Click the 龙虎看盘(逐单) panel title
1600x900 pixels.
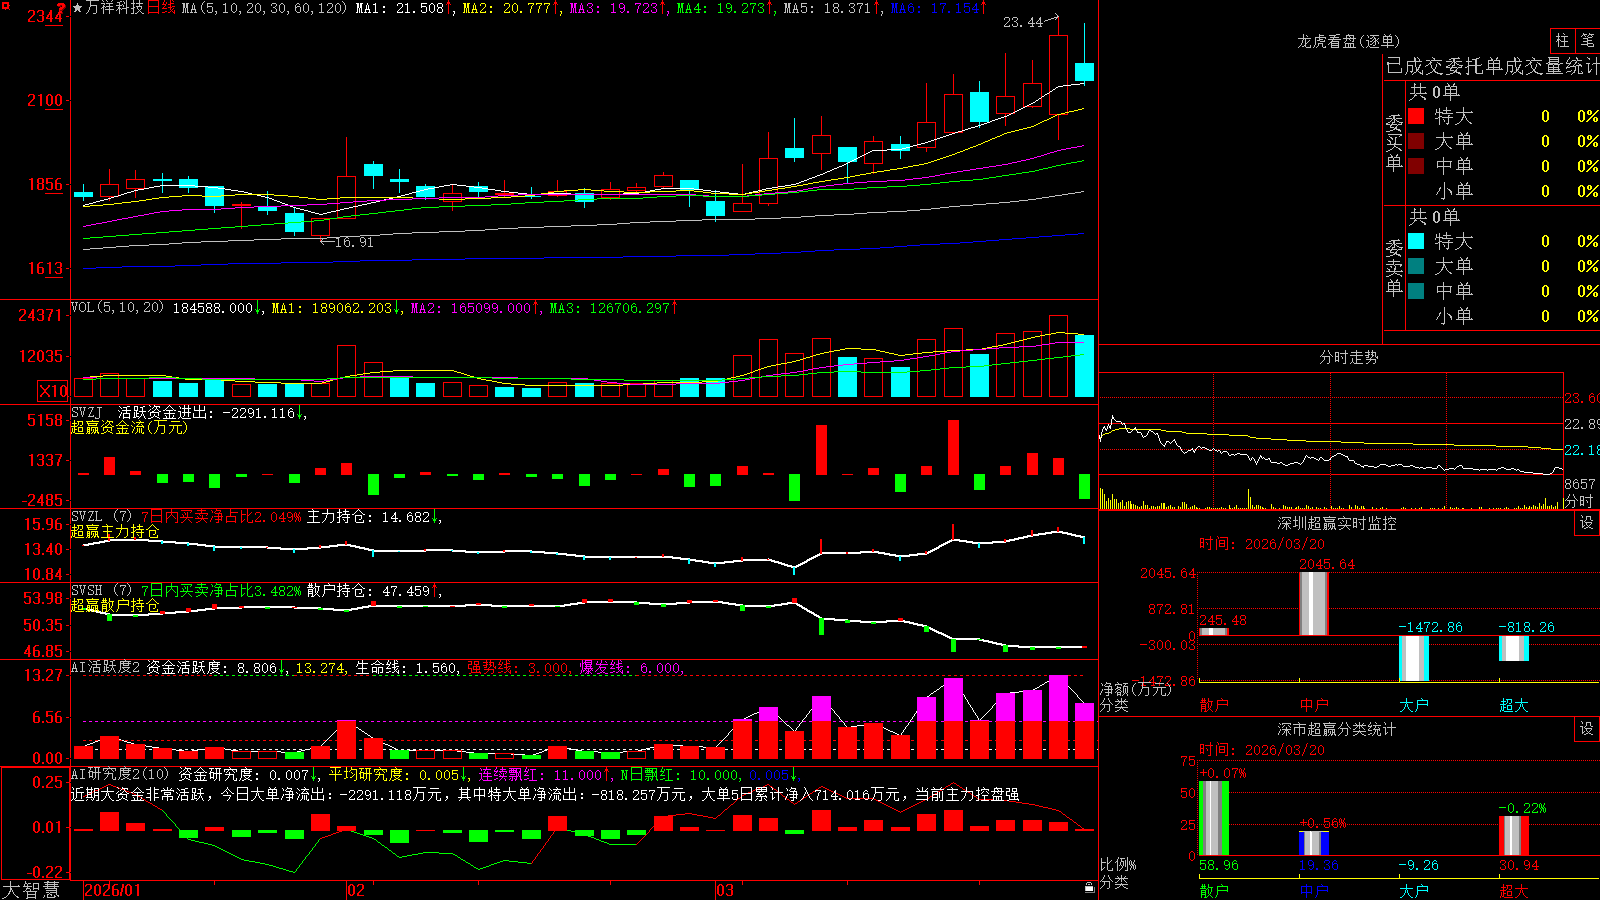pyautogui.click(x=1348, y=41)
